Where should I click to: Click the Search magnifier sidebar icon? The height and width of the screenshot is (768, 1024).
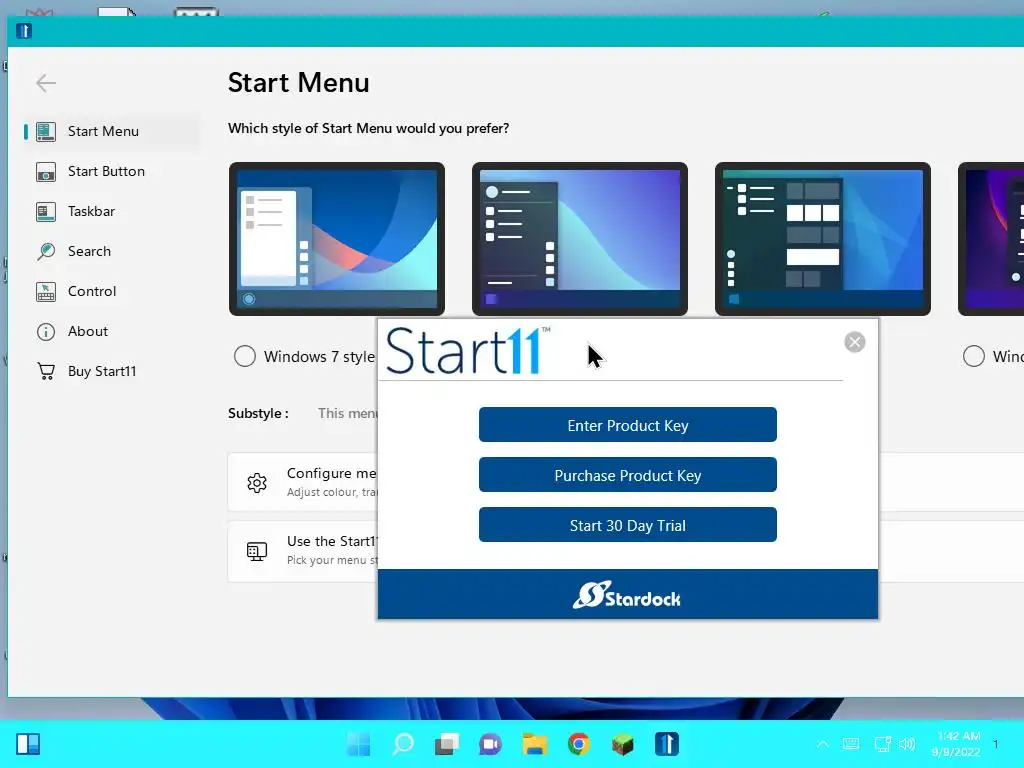coord(46,251)
